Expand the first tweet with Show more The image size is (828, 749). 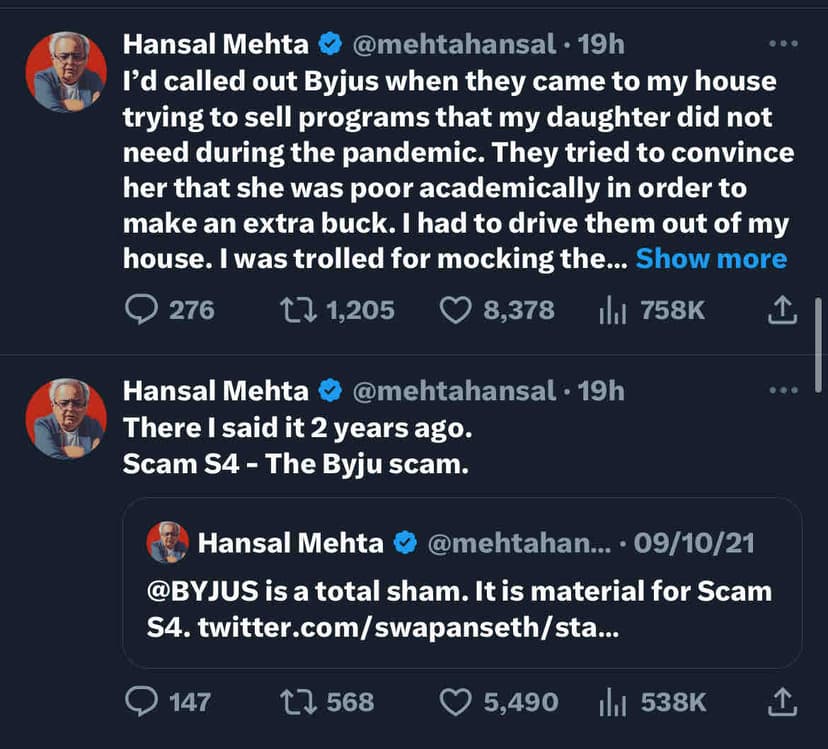711,259
